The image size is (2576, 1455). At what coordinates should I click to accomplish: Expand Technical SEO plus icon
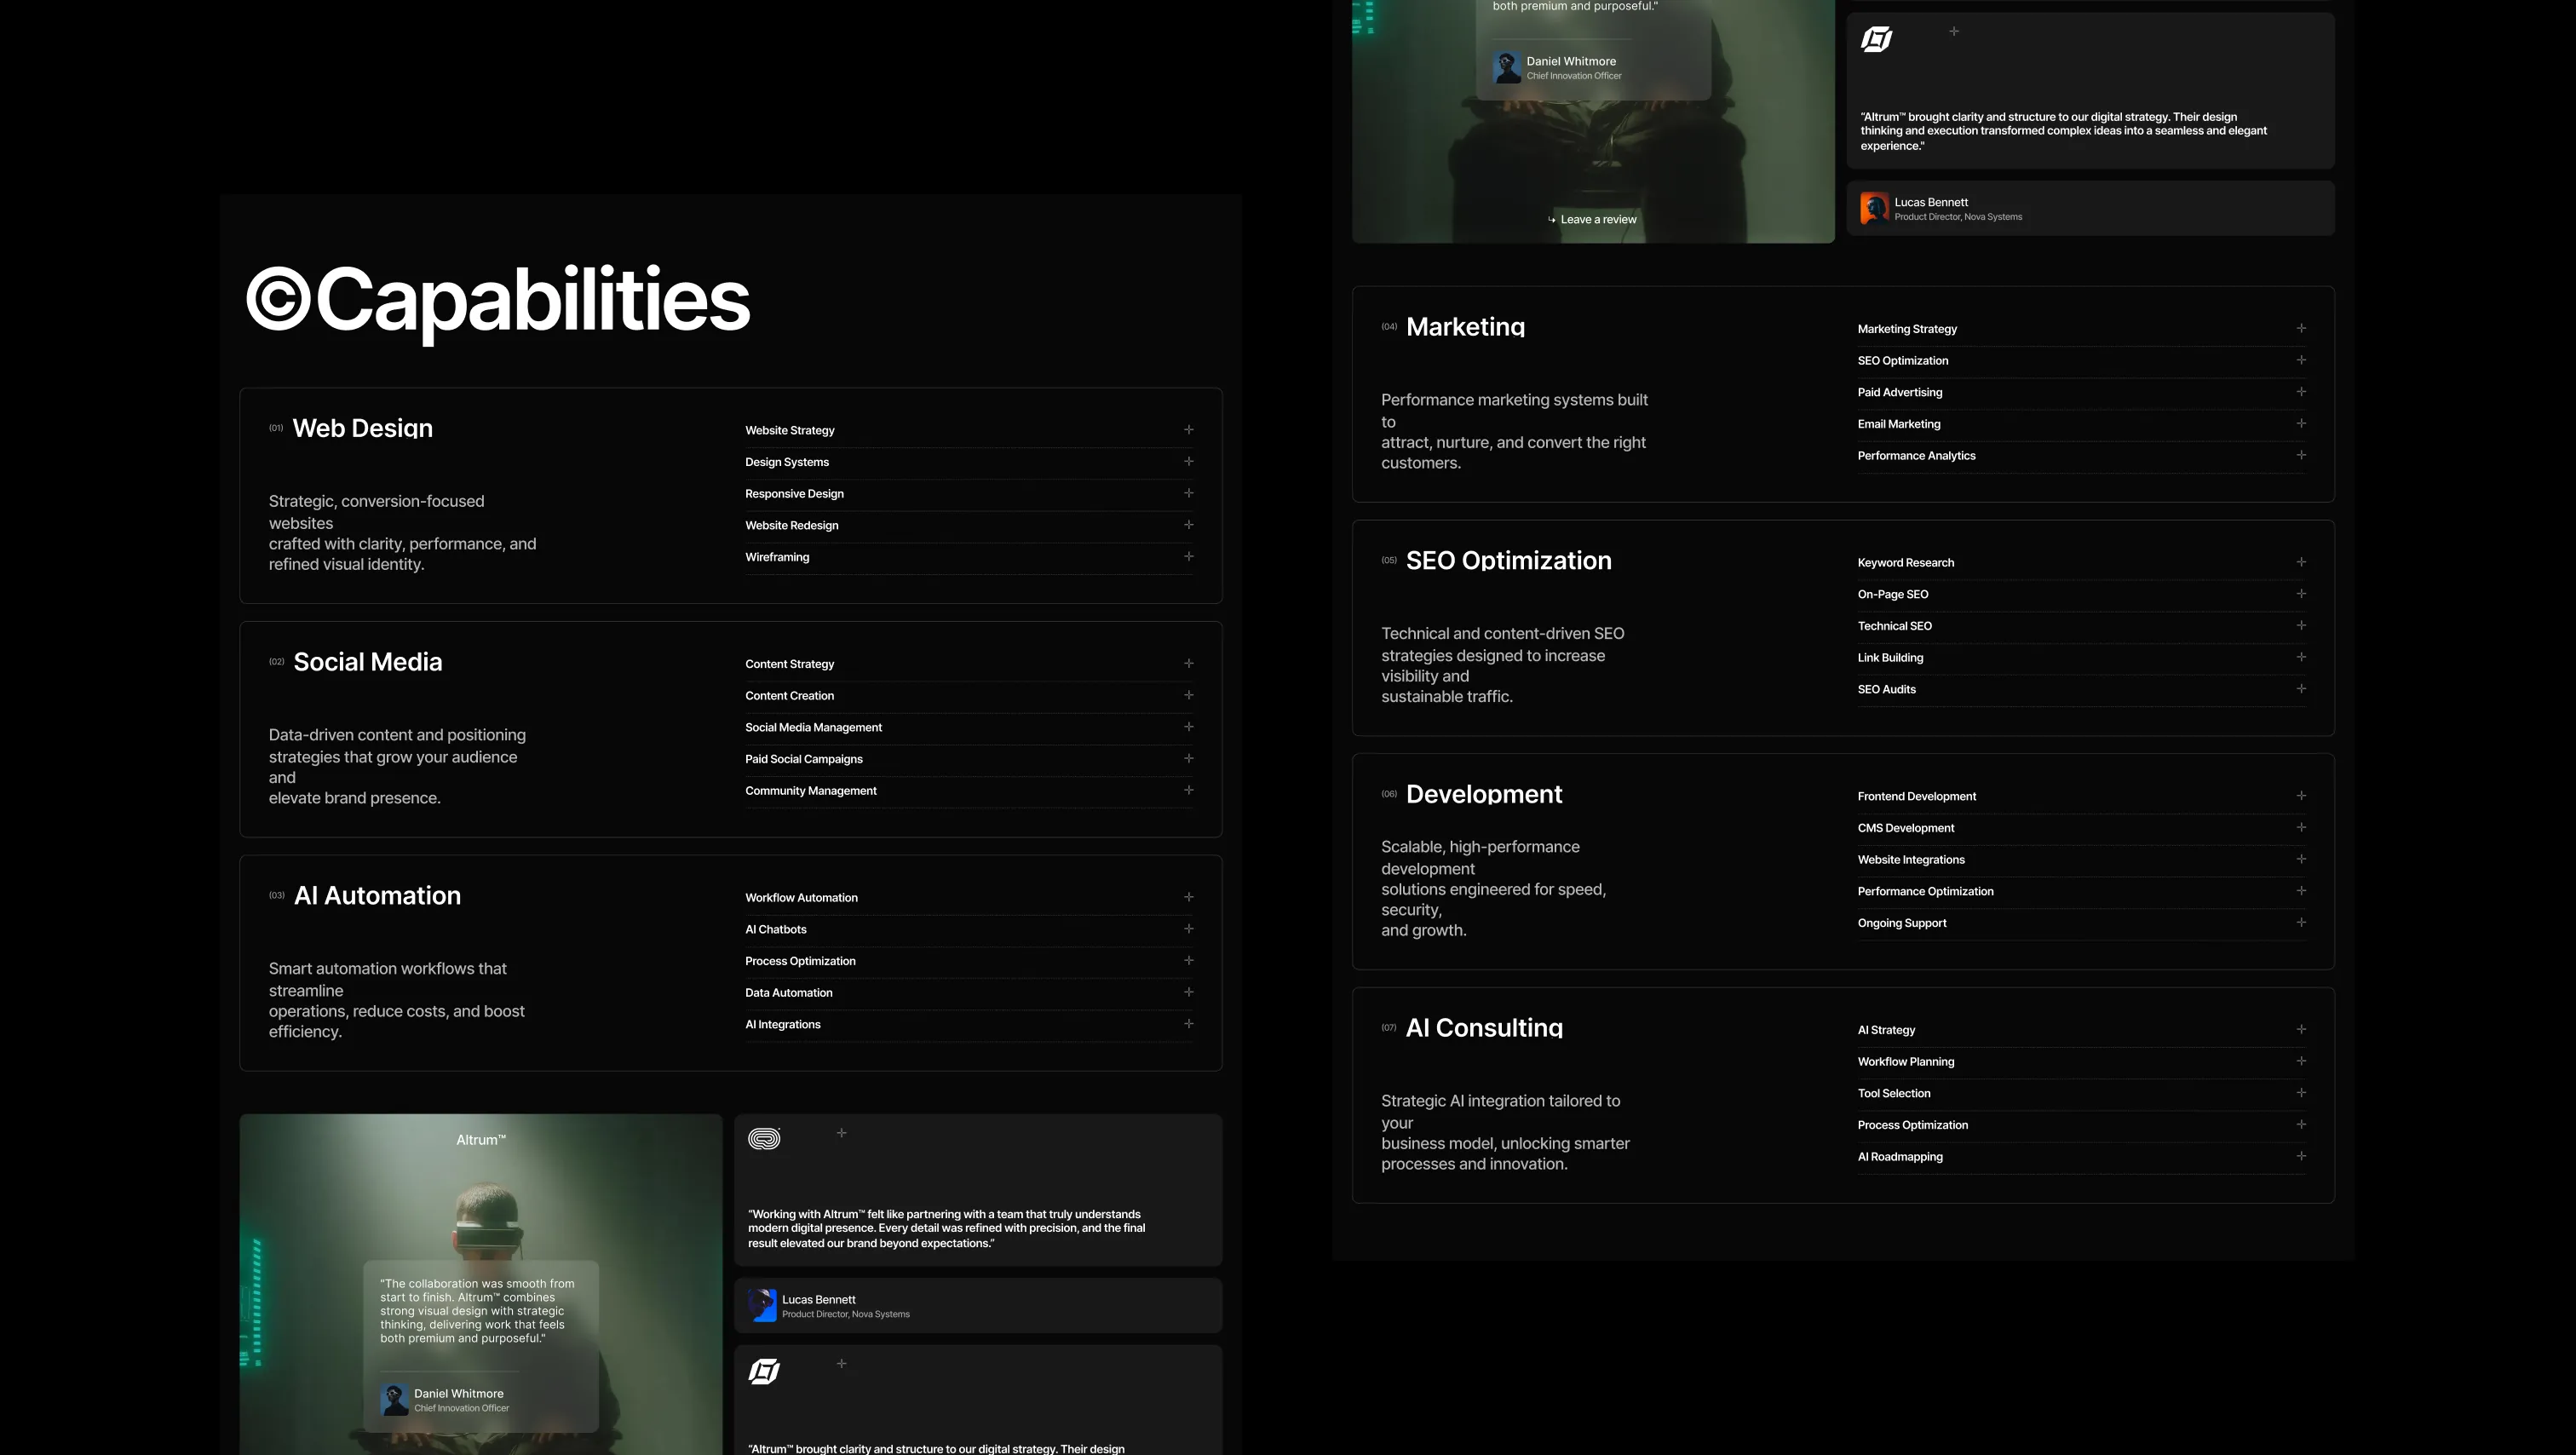[2301, 625]
